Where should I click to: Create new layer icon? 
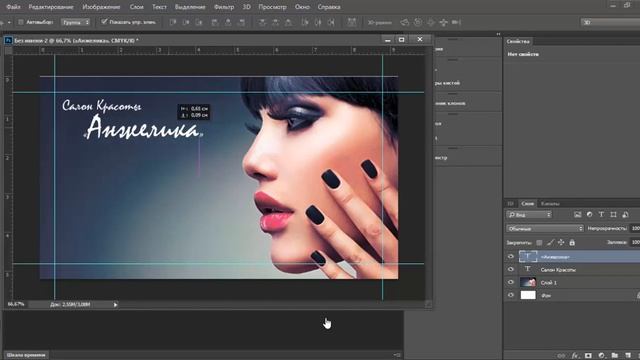pos(628,356)
